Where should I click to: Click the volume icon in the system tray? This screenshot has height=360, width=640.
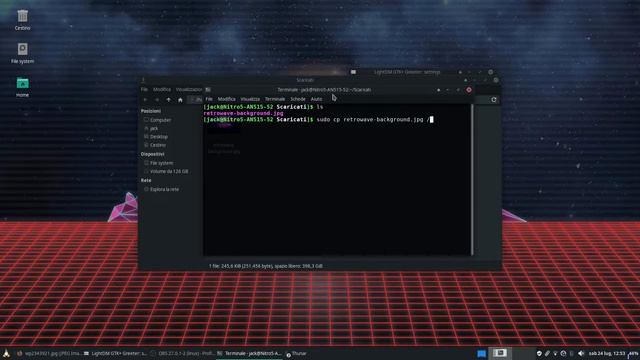(581, 353)
